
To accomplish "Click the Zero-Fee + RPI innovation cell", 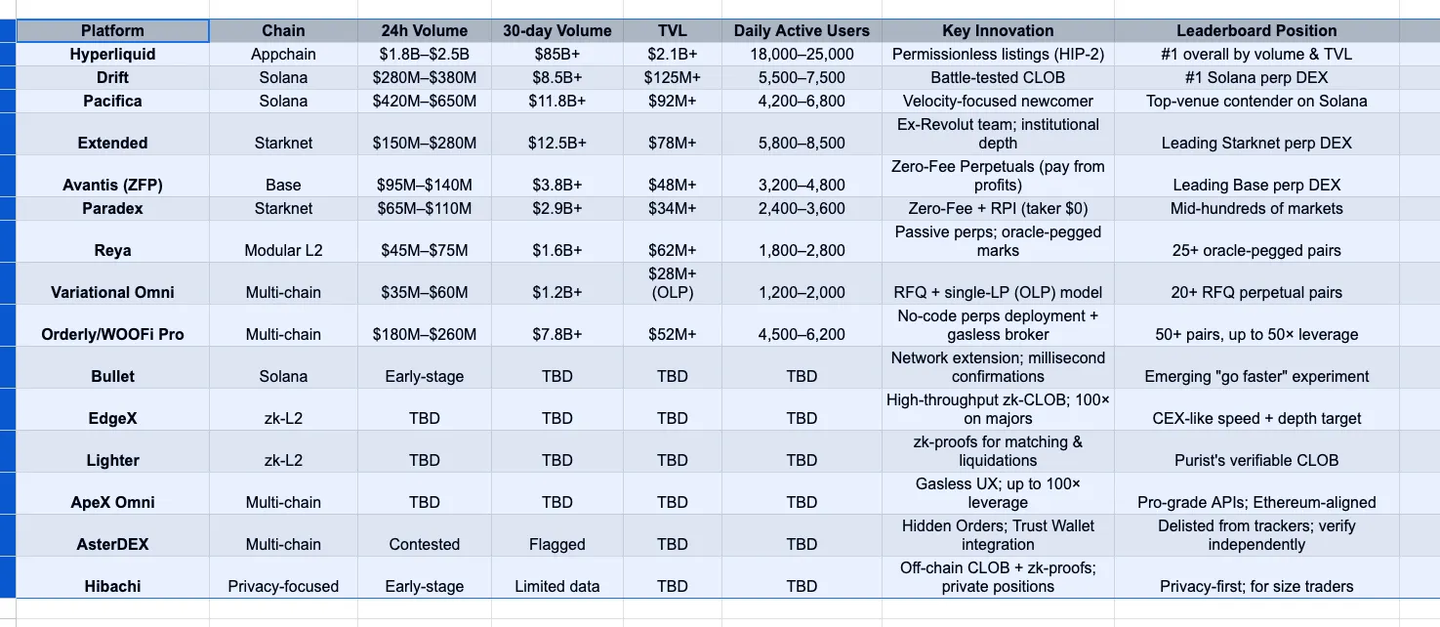I will click(x=997, y=208).
